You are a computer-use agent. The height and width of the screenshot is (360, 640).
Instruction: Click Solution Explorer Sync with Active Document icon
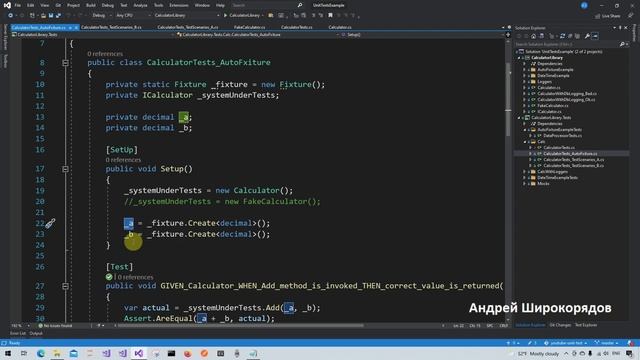coord(562,36)
